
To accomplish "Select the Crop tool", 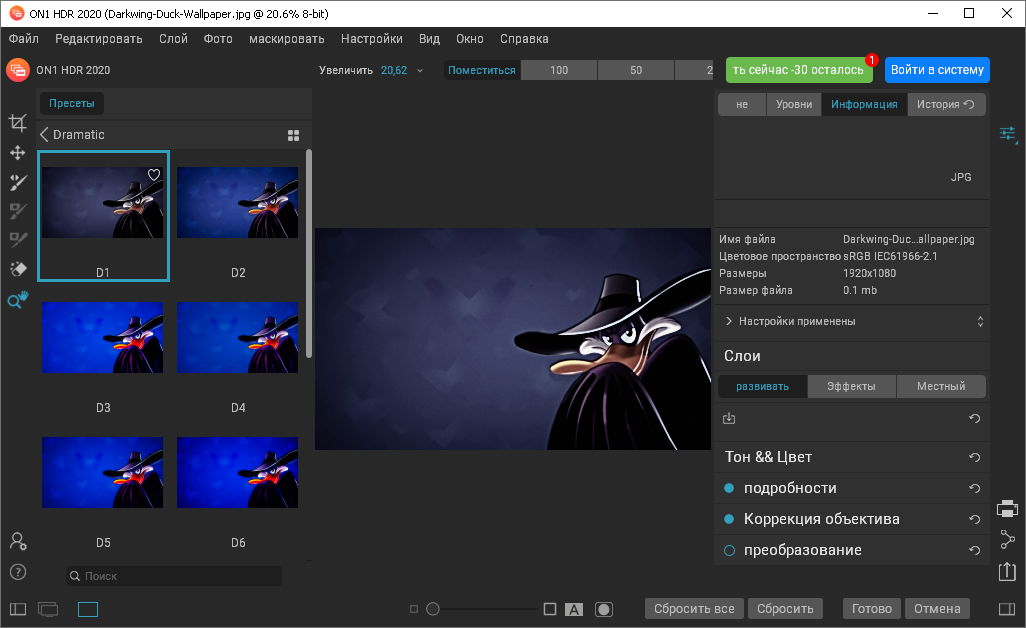I will [18, 123].
